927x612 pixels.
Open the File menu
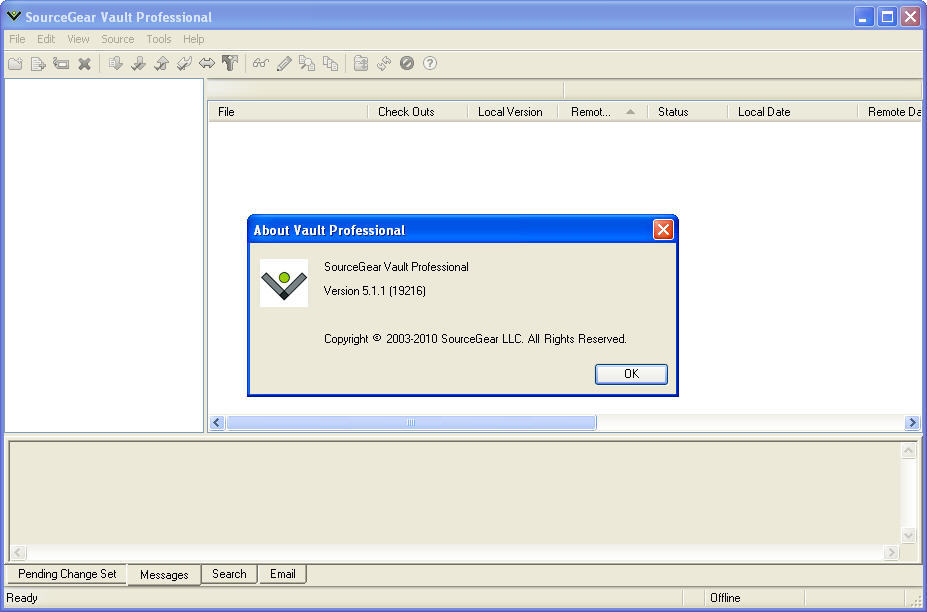(17, 39)
